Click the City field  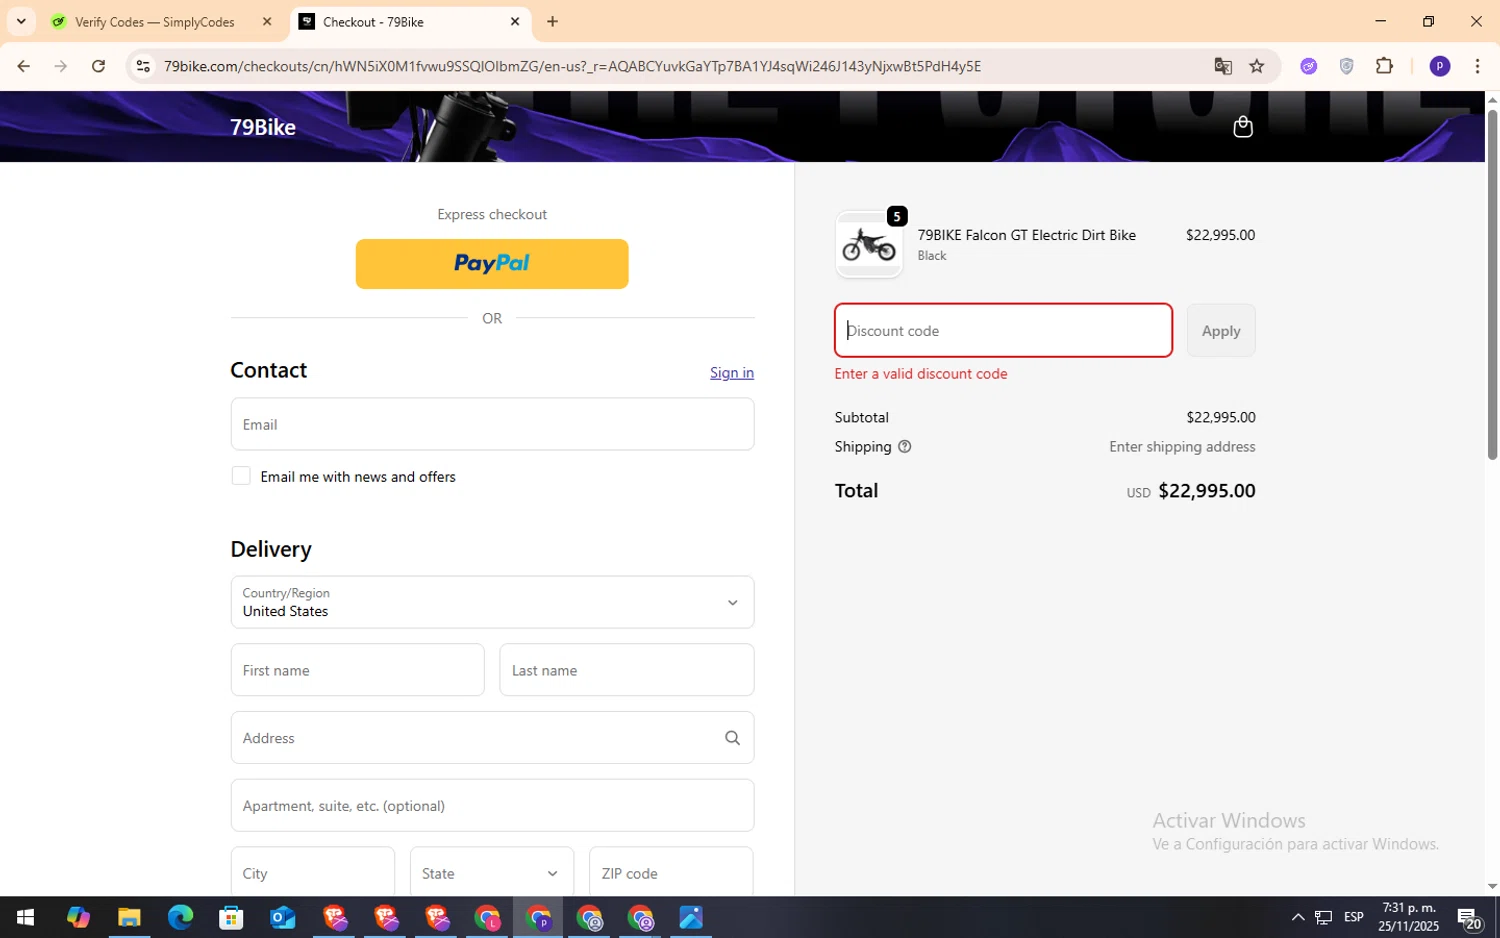pos(313,873)
